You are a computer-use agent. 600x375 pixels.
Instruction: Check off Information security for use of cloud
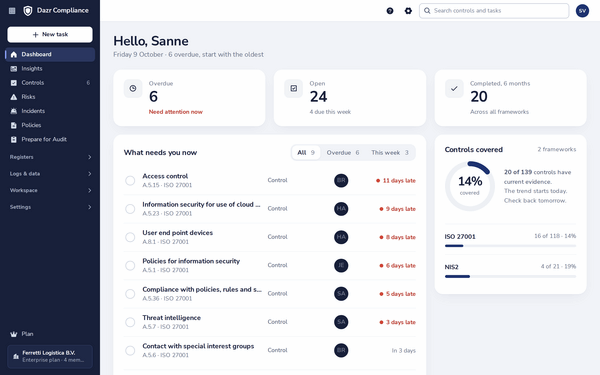point(130,209)
